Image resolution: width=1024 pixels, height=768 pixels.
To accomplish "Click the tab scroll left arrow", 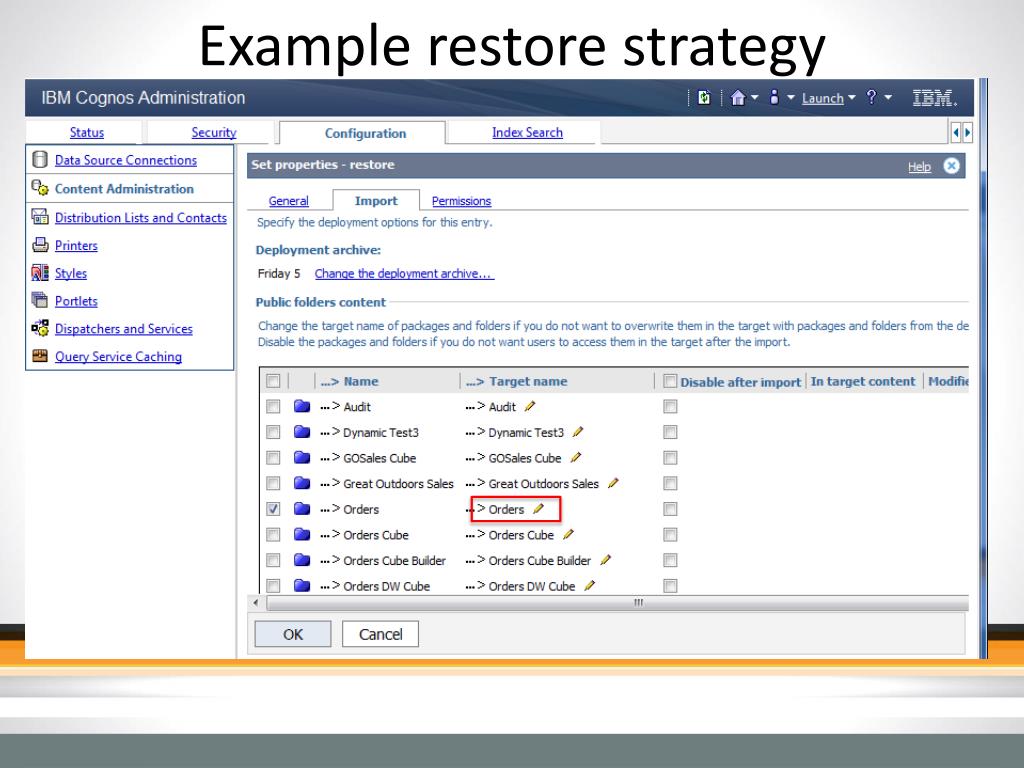I will (x=956, y=133).
